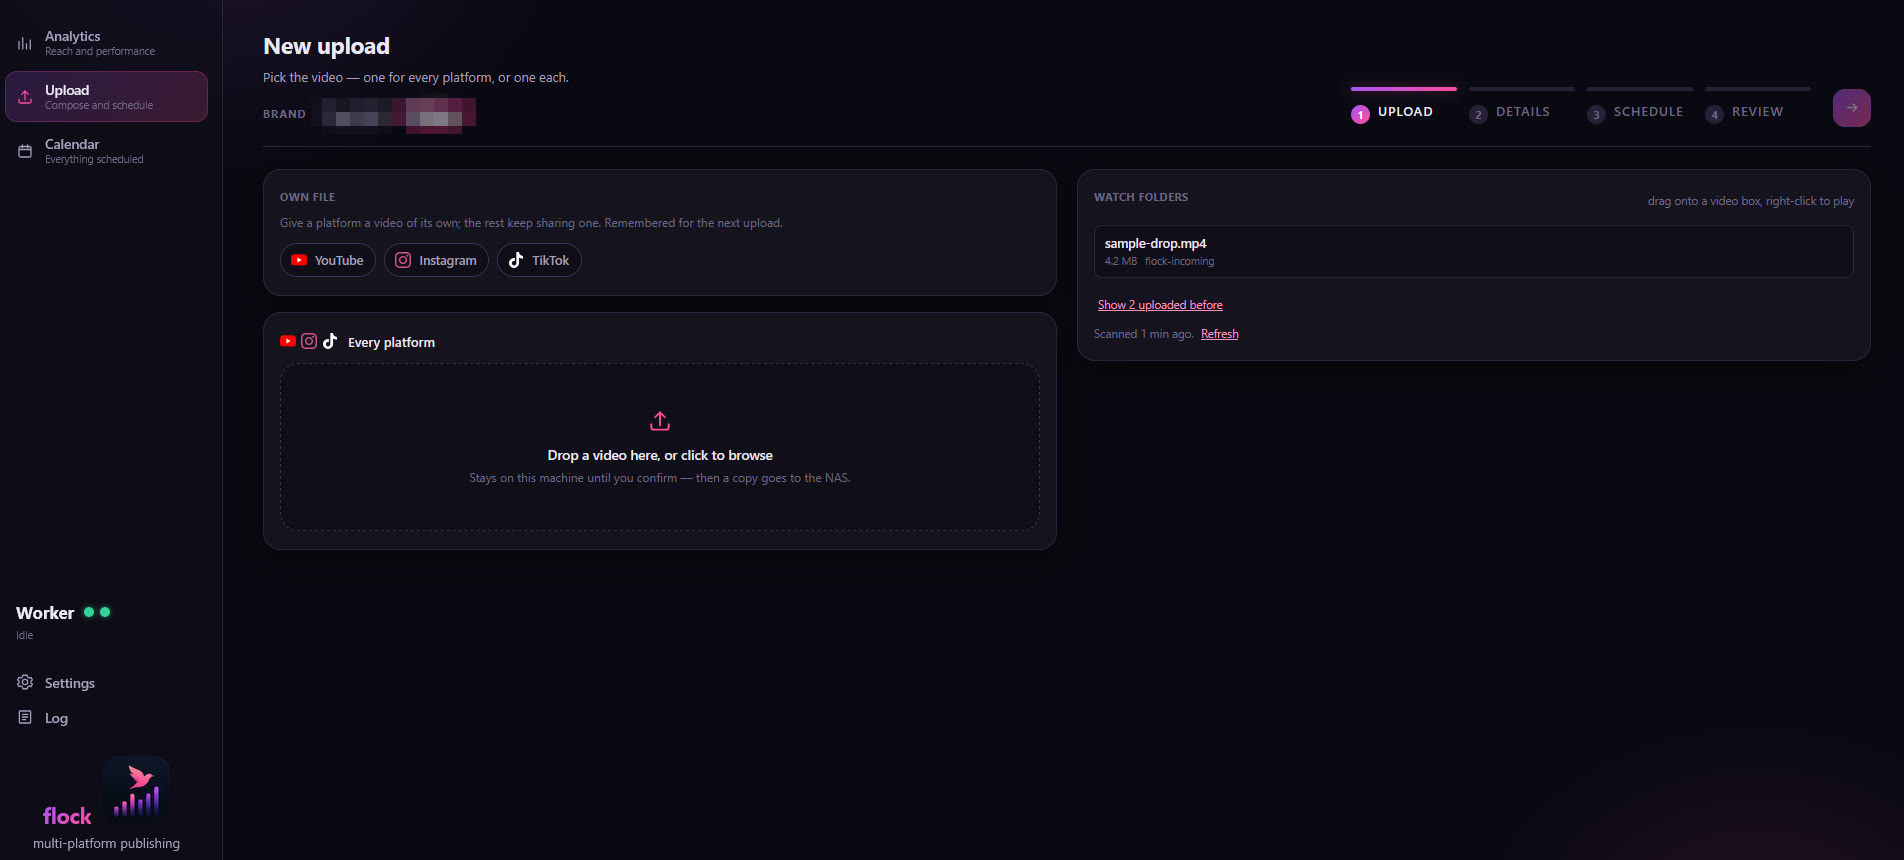Click the Instagram icon beside Every platform
This screenshot has width=1904, height=860.
(x=309, y=341)
